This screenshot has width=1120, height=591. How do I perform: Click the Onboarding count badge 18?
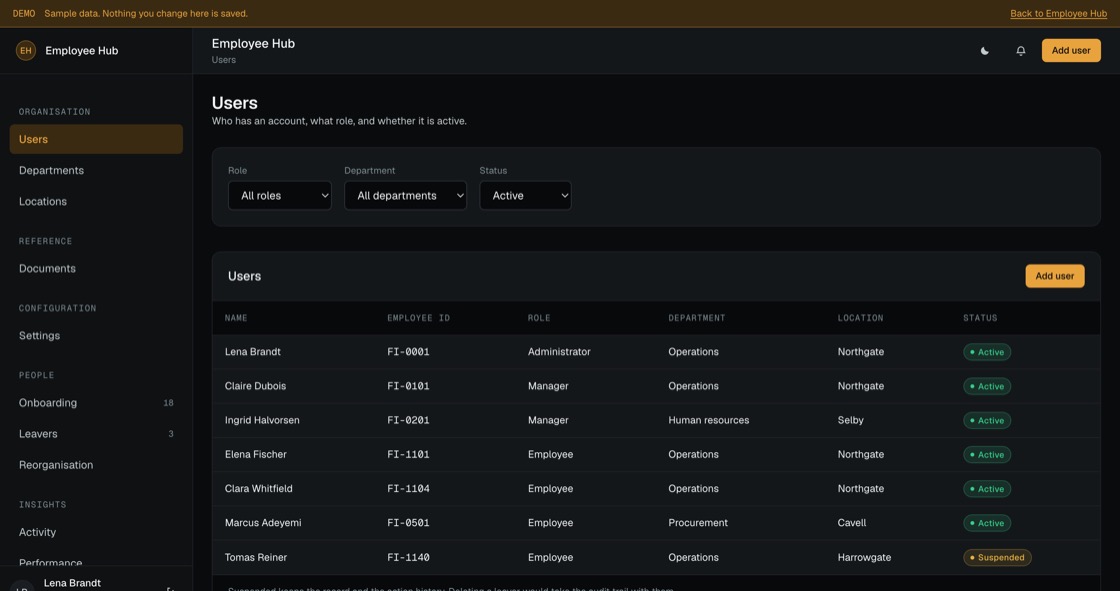168,403
